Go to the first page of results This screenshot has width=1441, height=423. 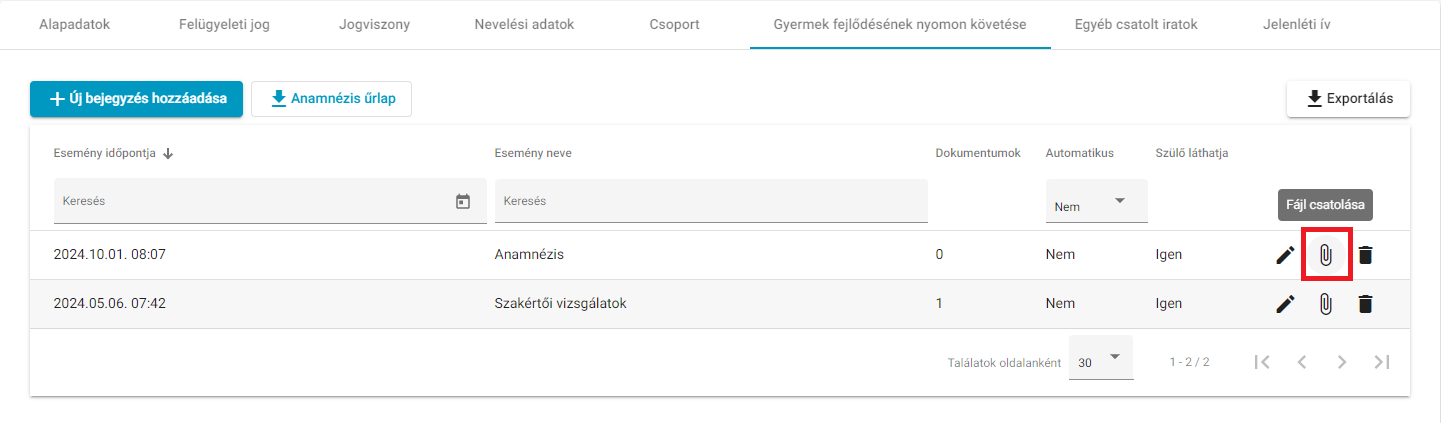[1262, 362]
